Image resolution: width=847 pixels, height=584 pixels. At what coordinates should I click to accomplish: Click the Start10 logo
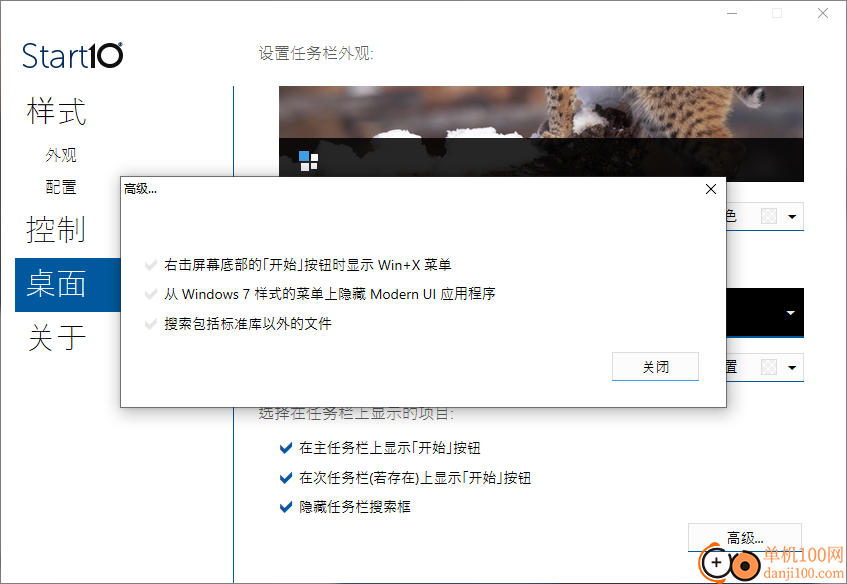(72, 56)
